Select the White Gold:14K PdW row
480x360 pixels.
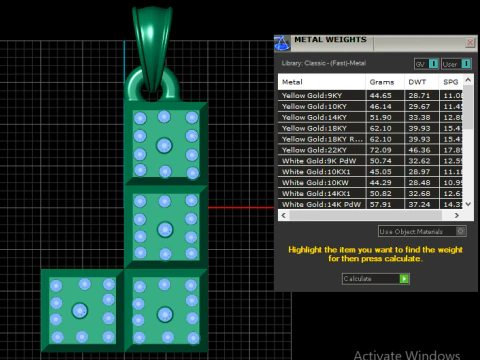[370, 204]
